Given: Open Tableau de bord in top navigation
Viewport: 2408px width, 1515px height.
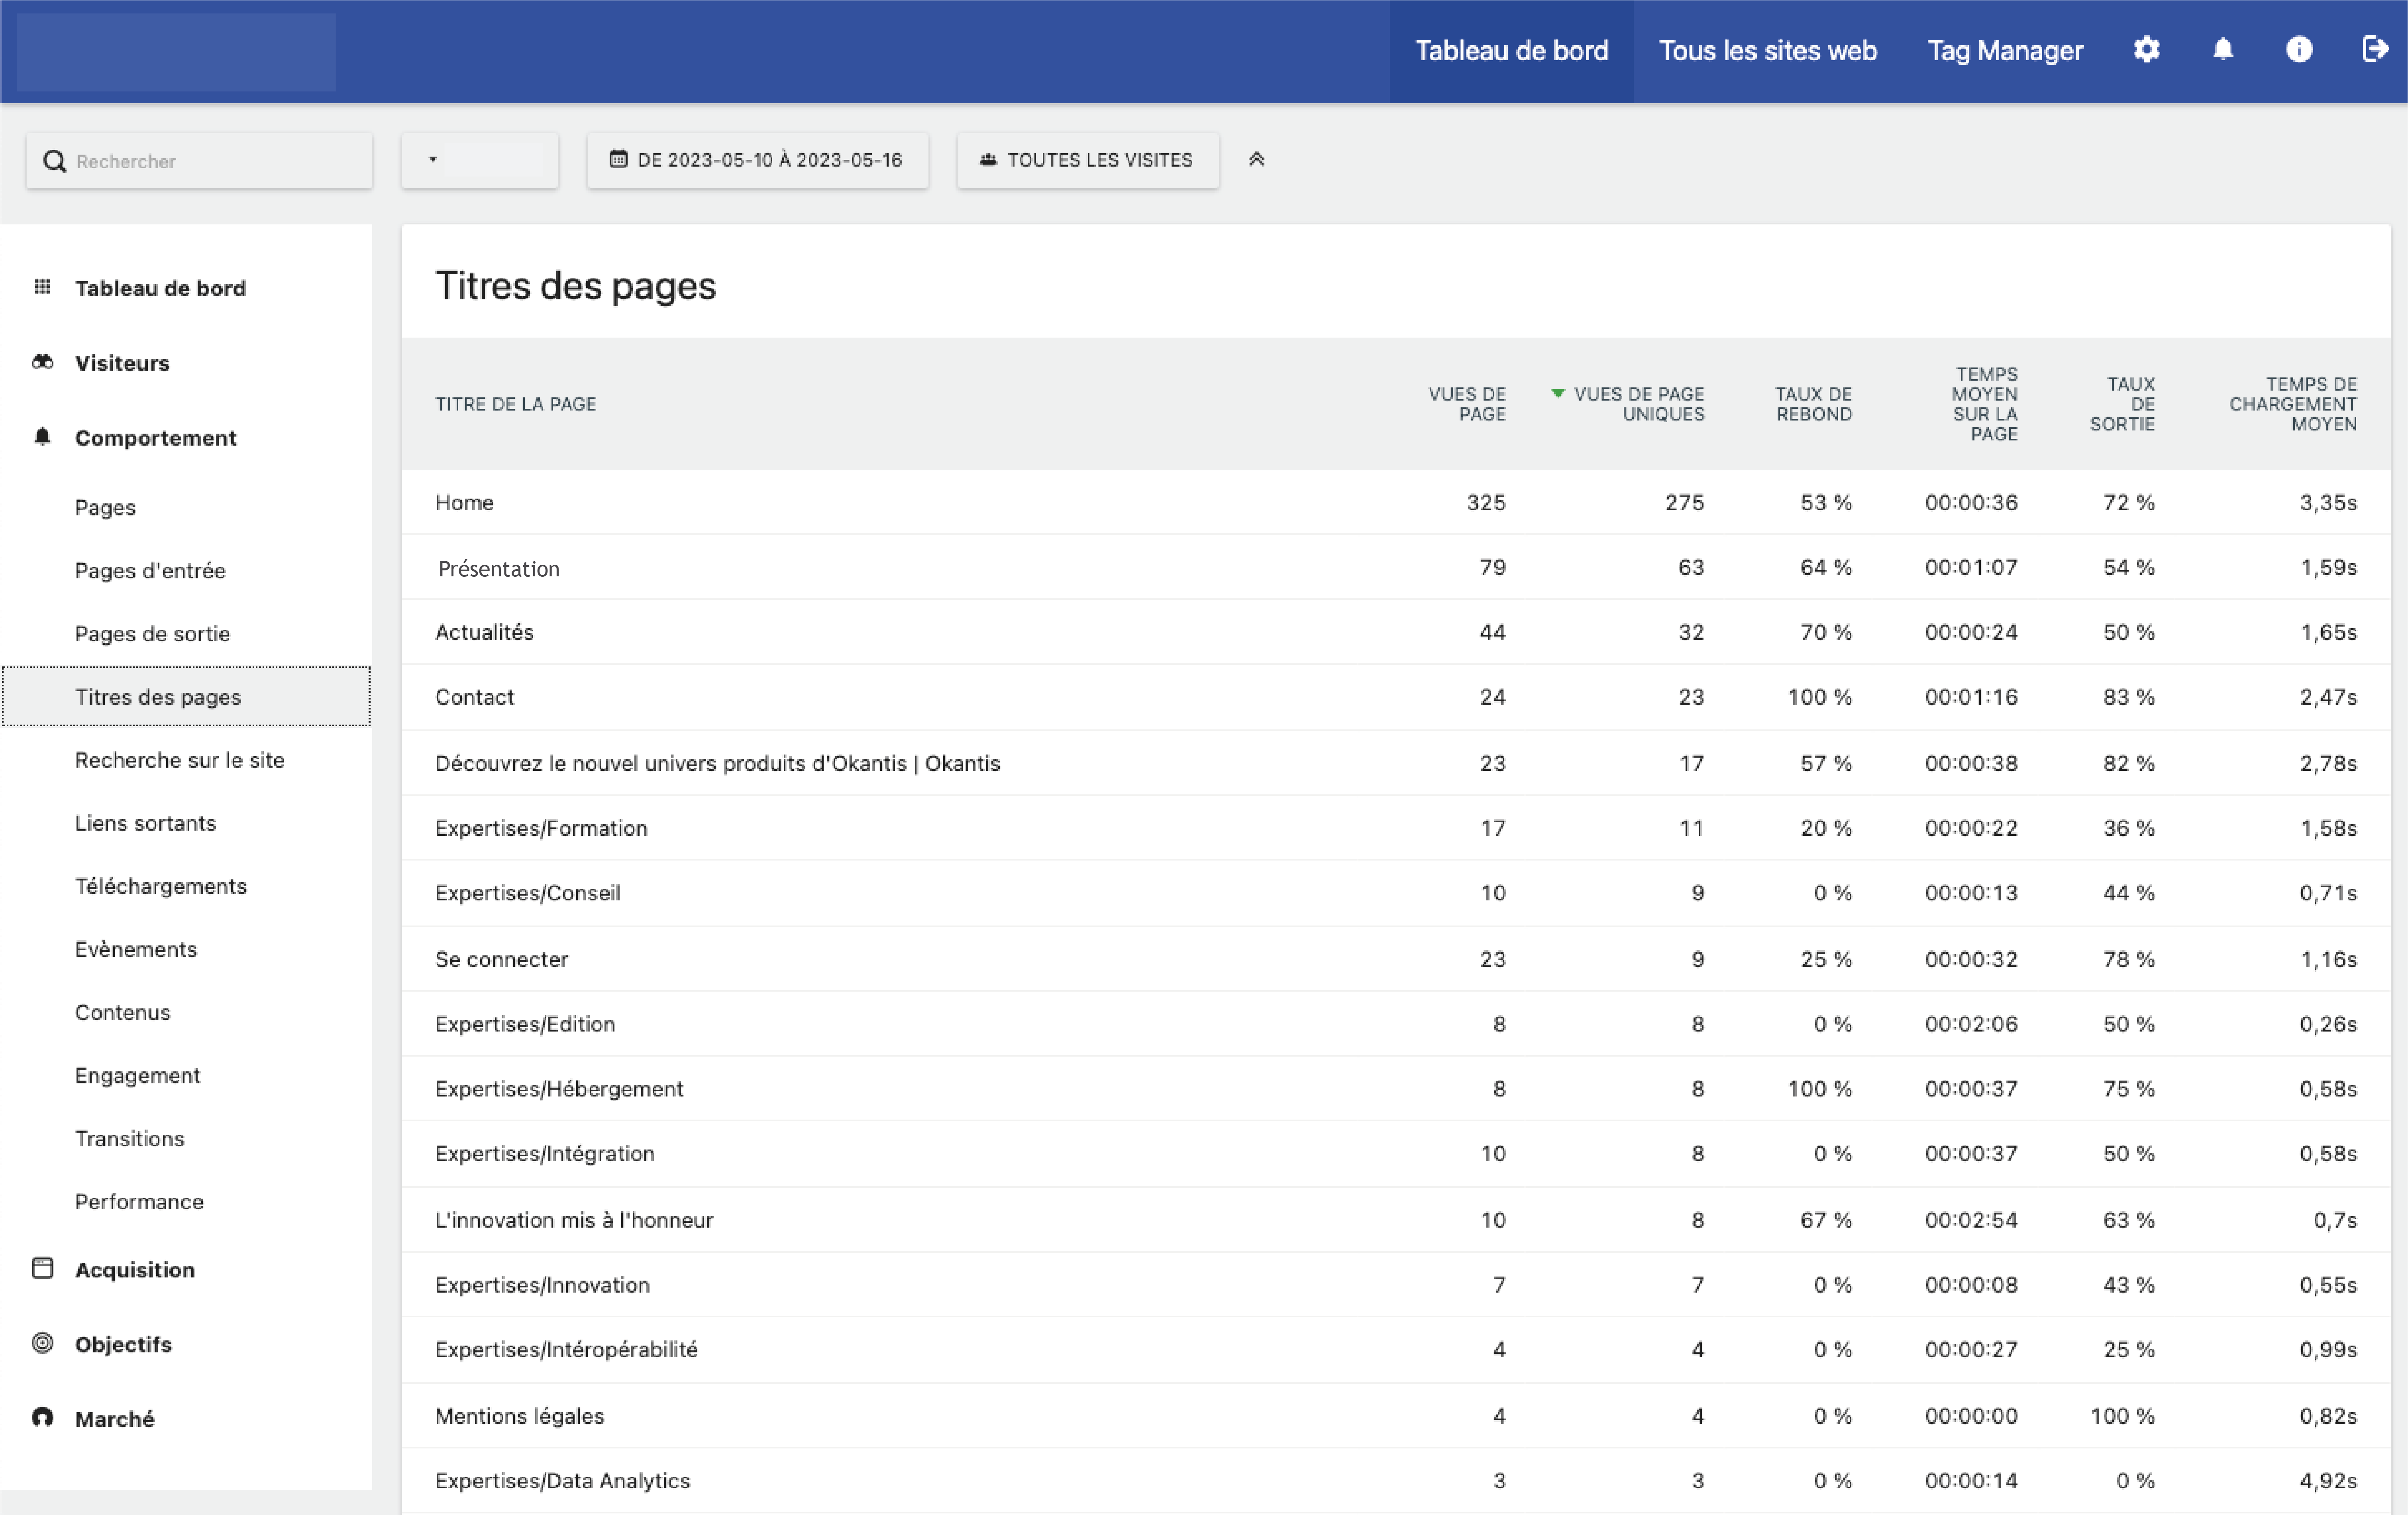Looking at the screenshot, I should [1511, 51].
